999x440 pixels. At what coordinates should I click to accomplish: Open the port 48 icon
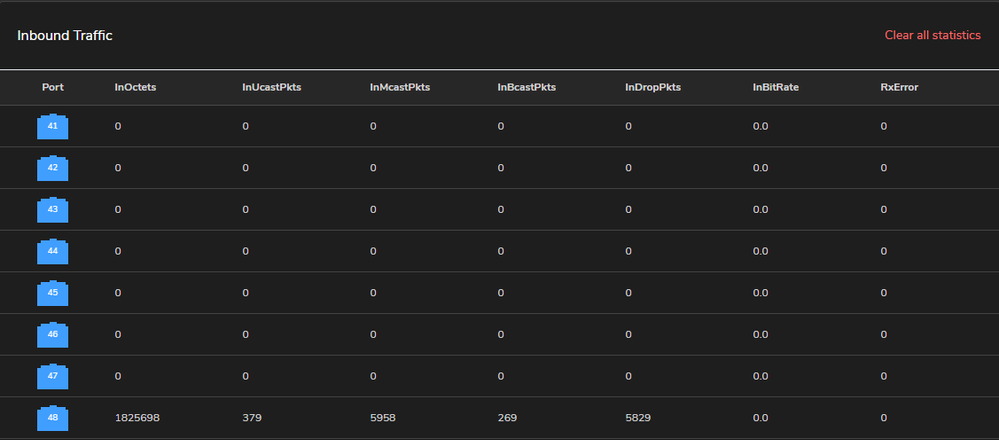pyautogui.click(x=53, y=418)
